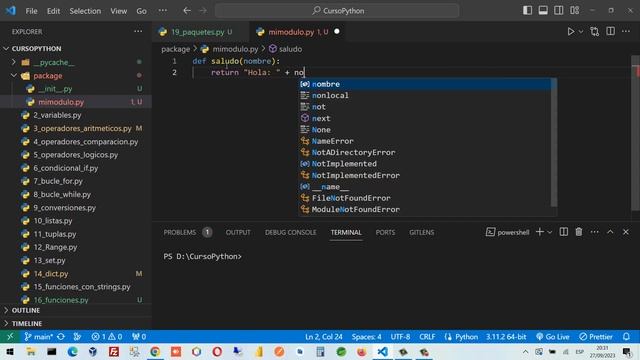This screenshot has height=360, width=640.
Task: Open terminal panel more actions ellipsis
Action: [594, 232]
